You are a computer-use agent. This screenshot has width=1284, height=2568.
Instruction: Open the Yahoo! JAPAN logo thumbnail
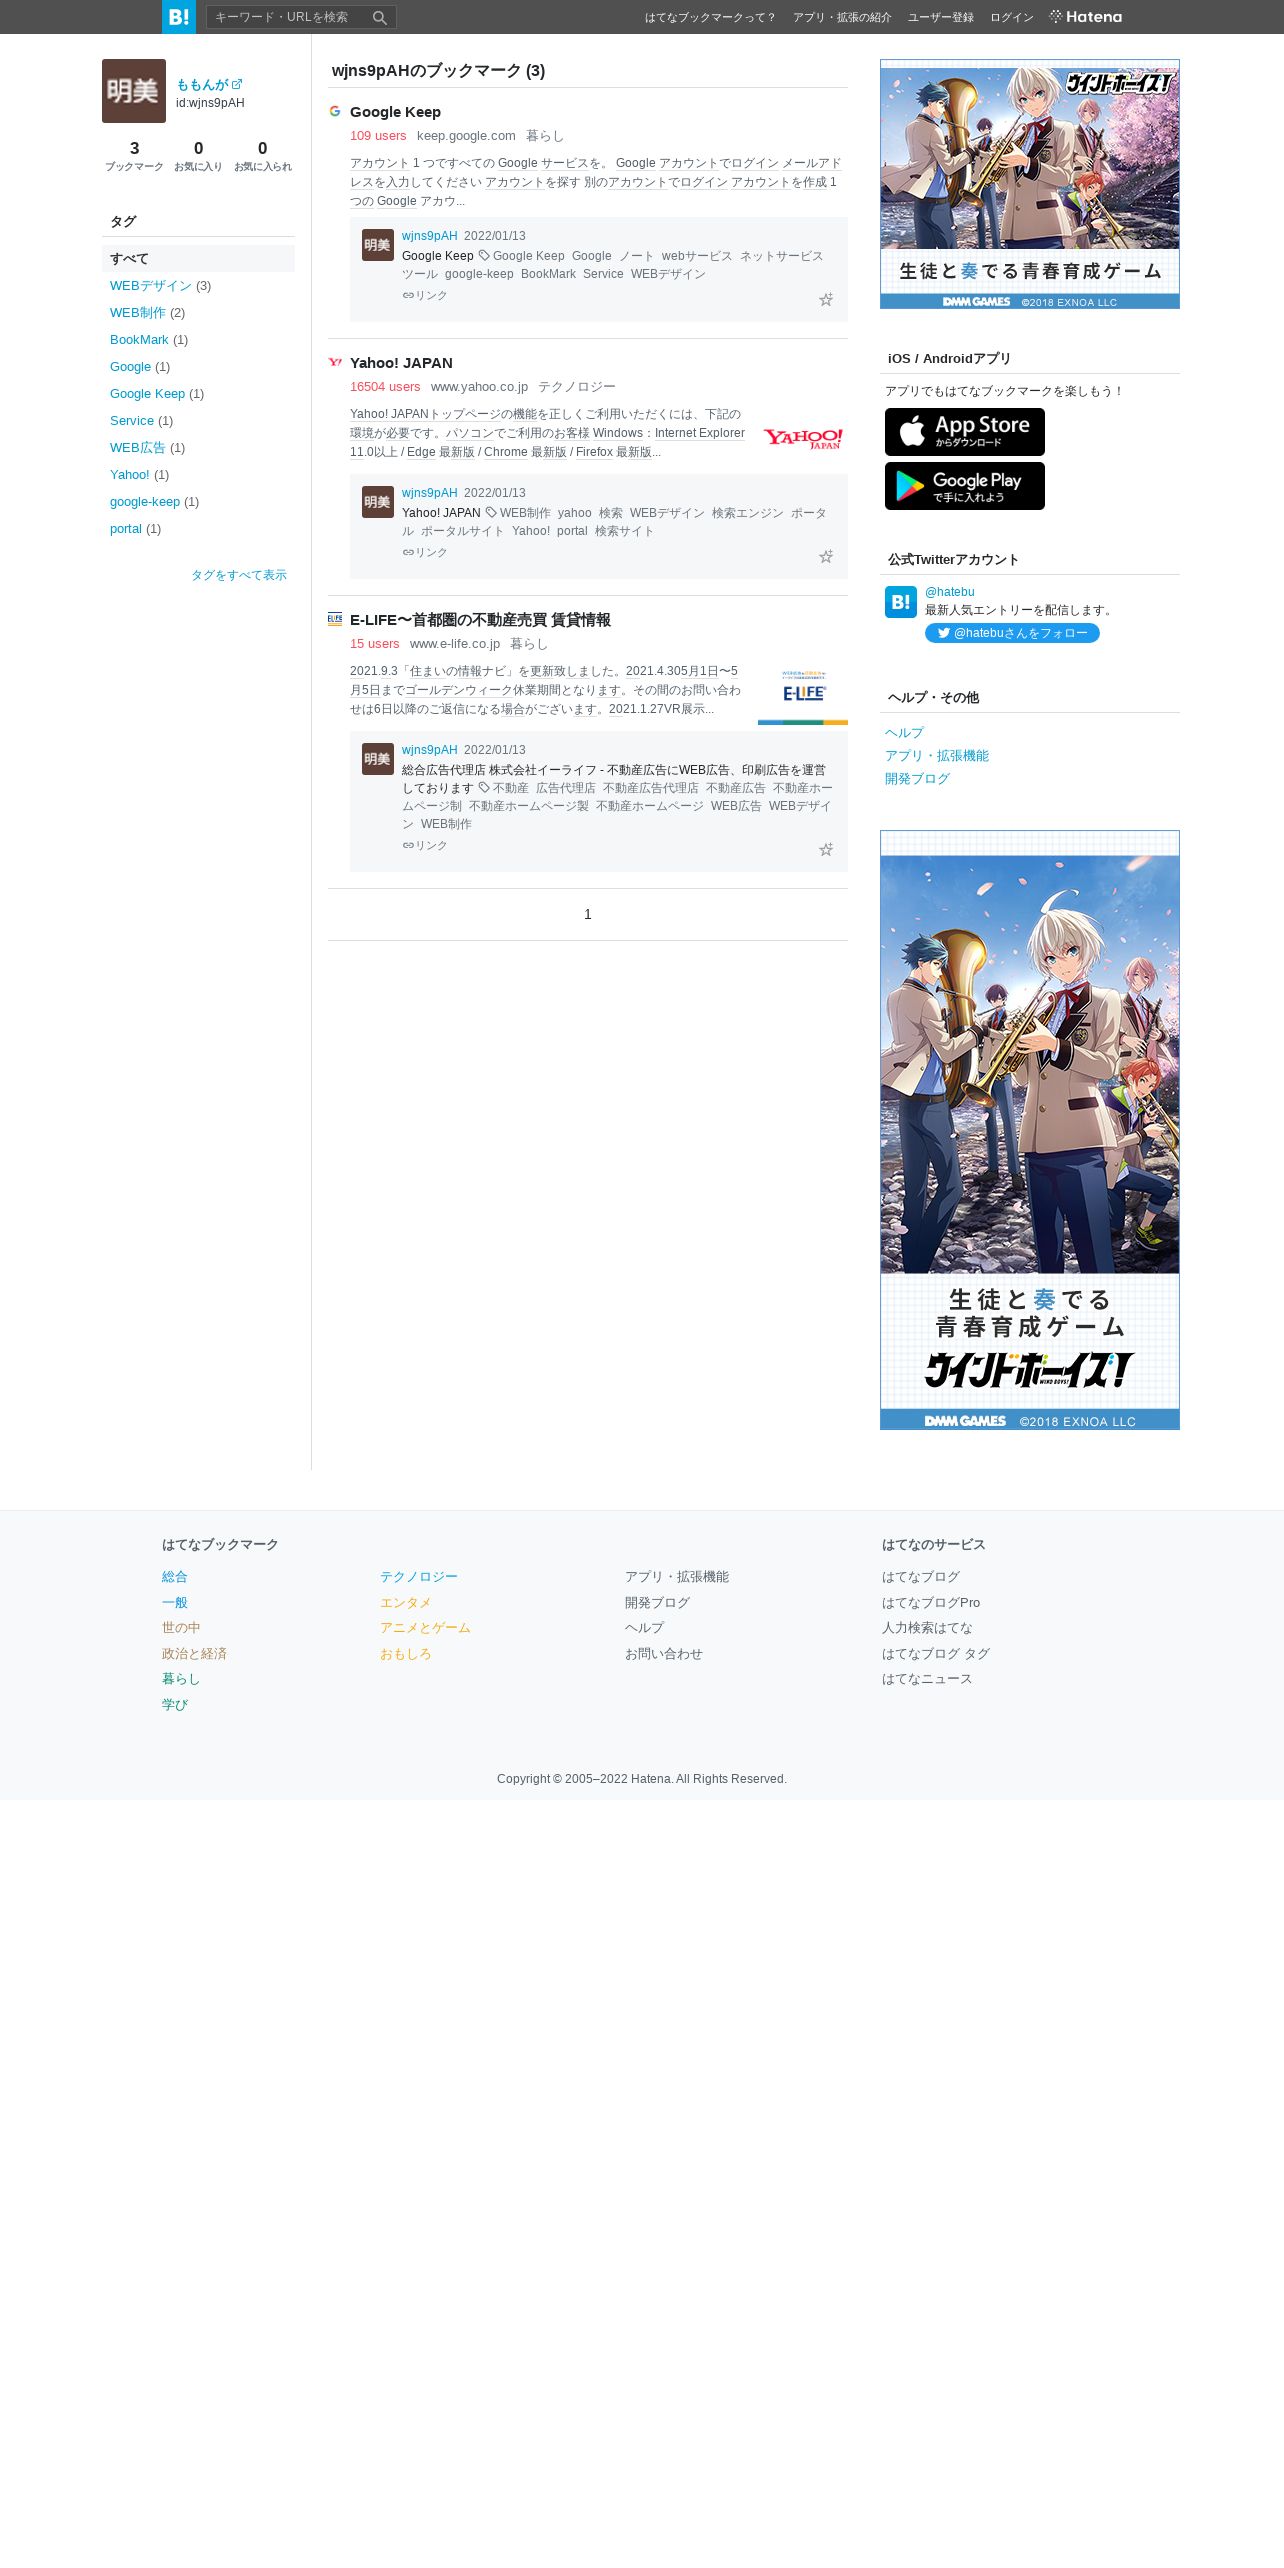click(x=803, y=438)
